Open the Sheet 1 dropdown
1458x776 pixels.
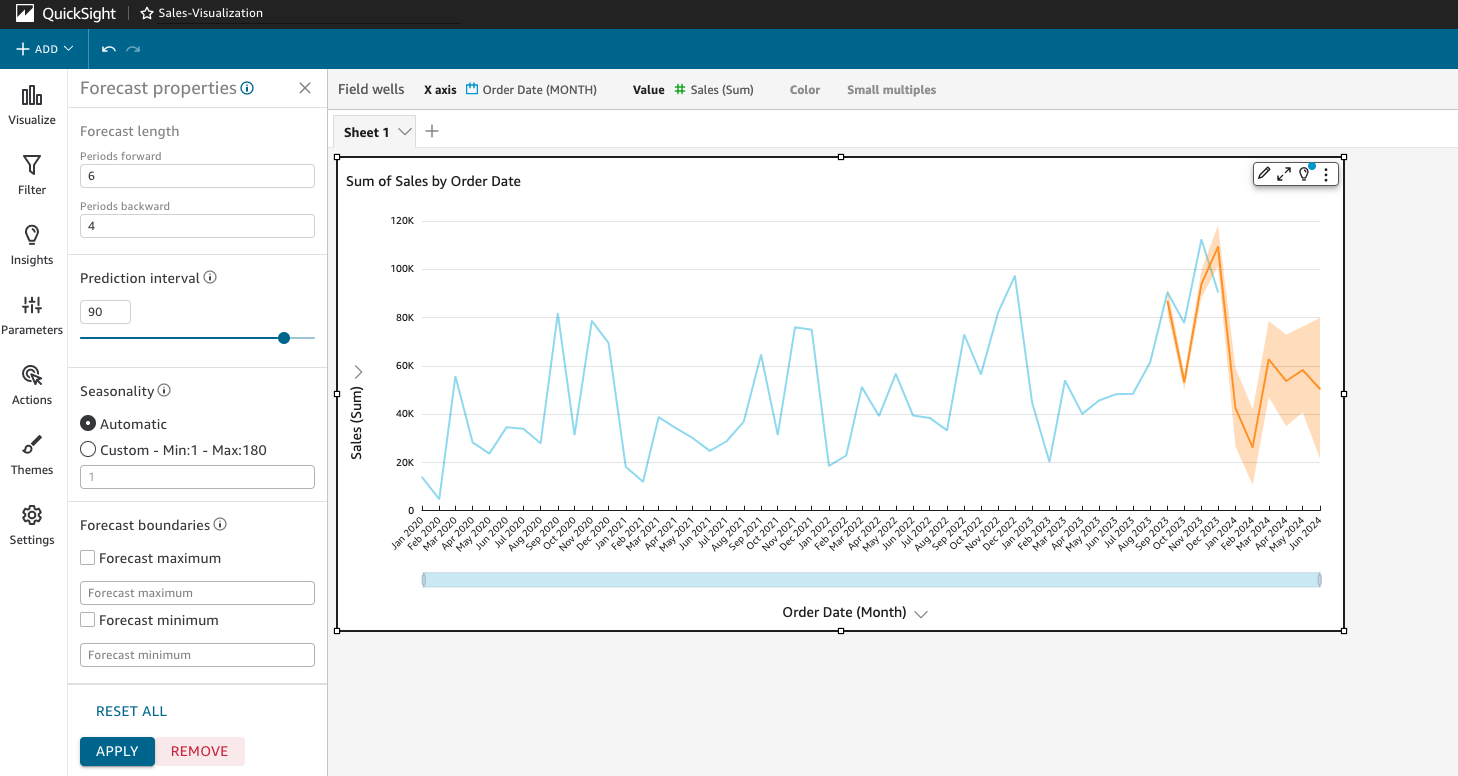click(x=403, y=131)
